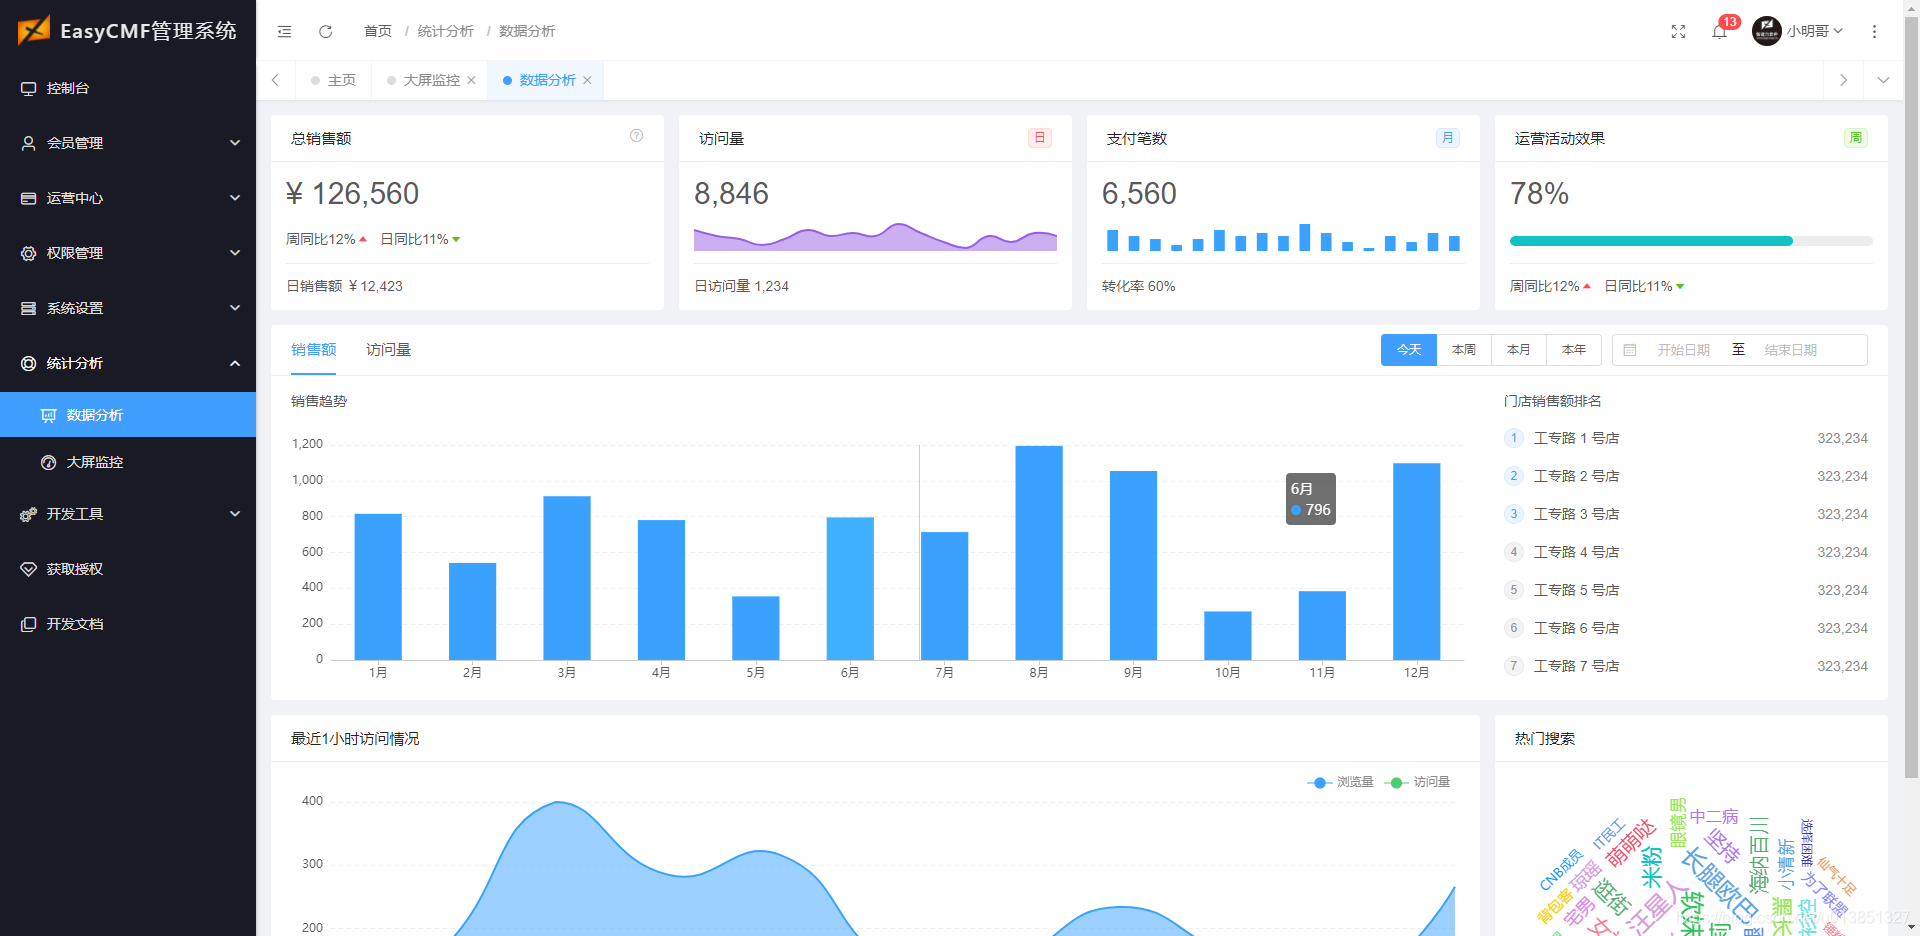Open notifications bell with 13 badge
The height and width of the screenshot is (936, 1920).
point(1719,31)
